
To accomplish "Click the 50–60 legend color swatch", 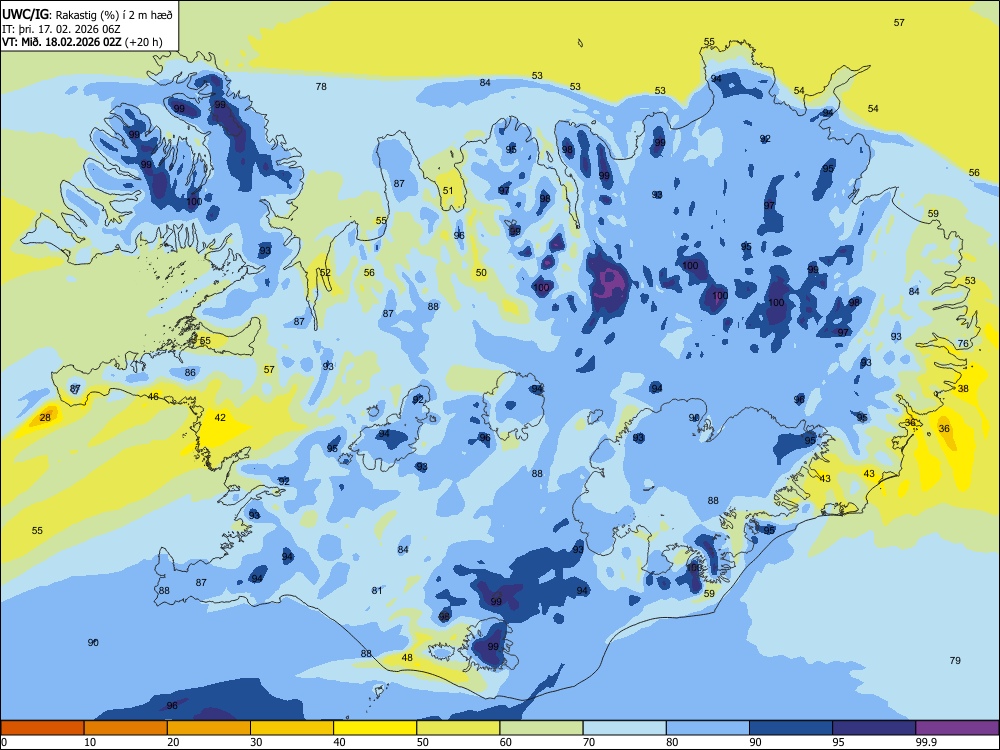I will tap(458, 728).
